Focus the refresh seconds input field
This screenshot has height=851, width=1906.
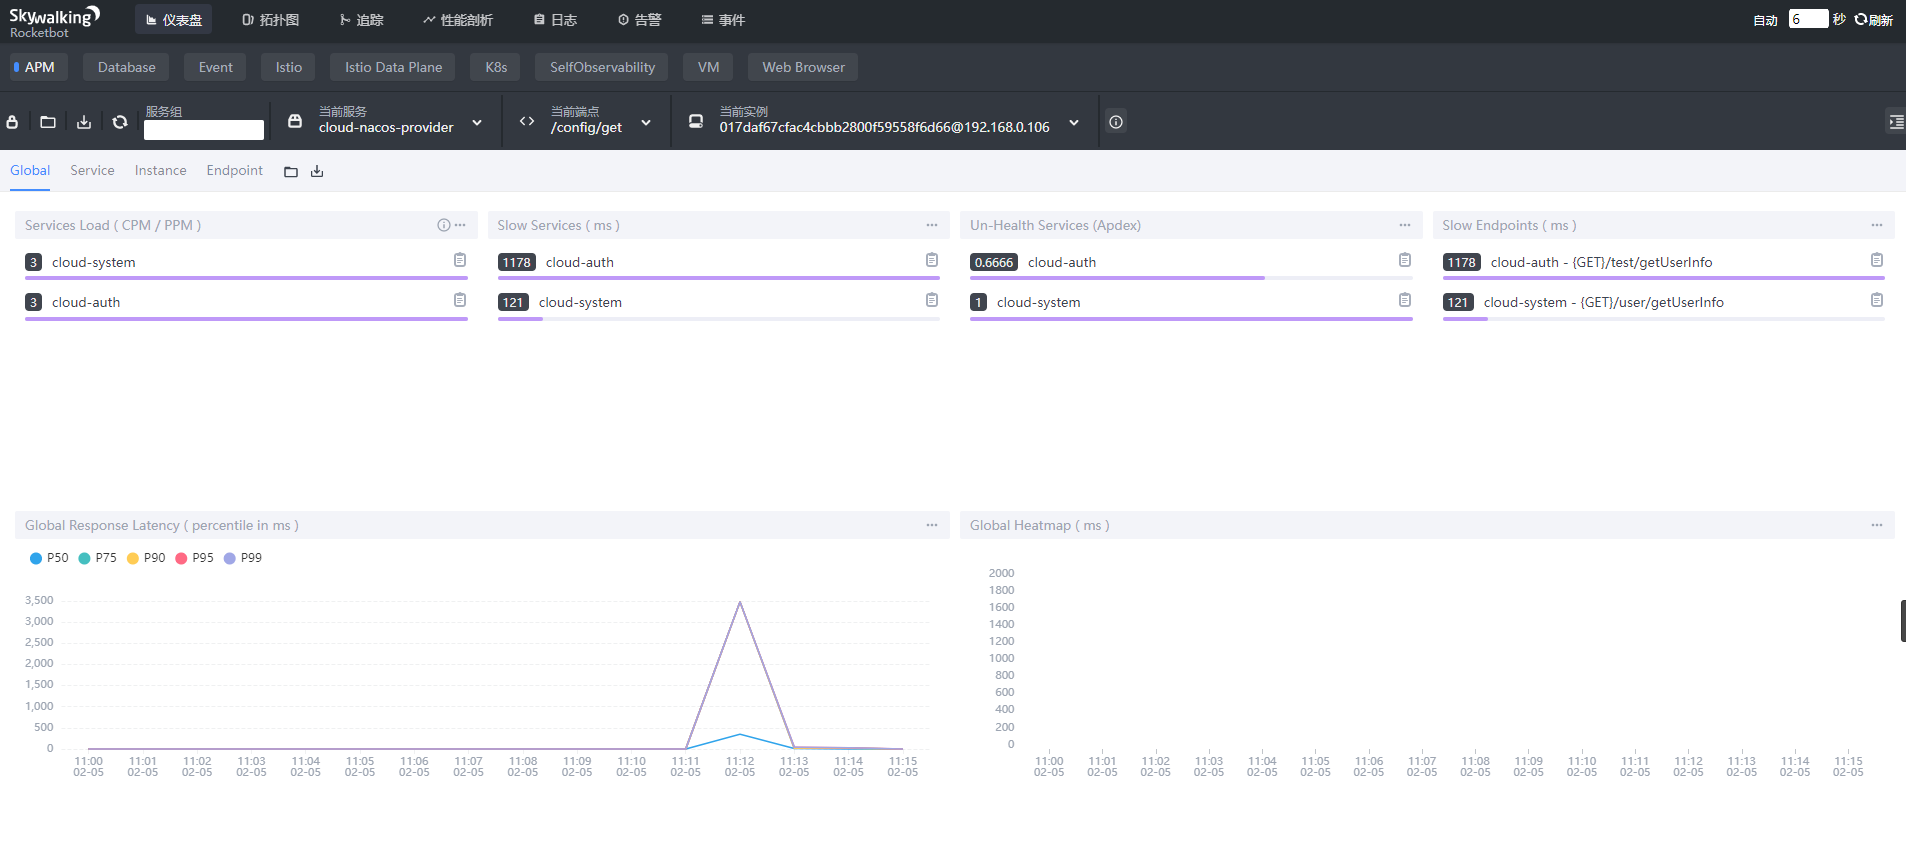(x=1808, y=19)
